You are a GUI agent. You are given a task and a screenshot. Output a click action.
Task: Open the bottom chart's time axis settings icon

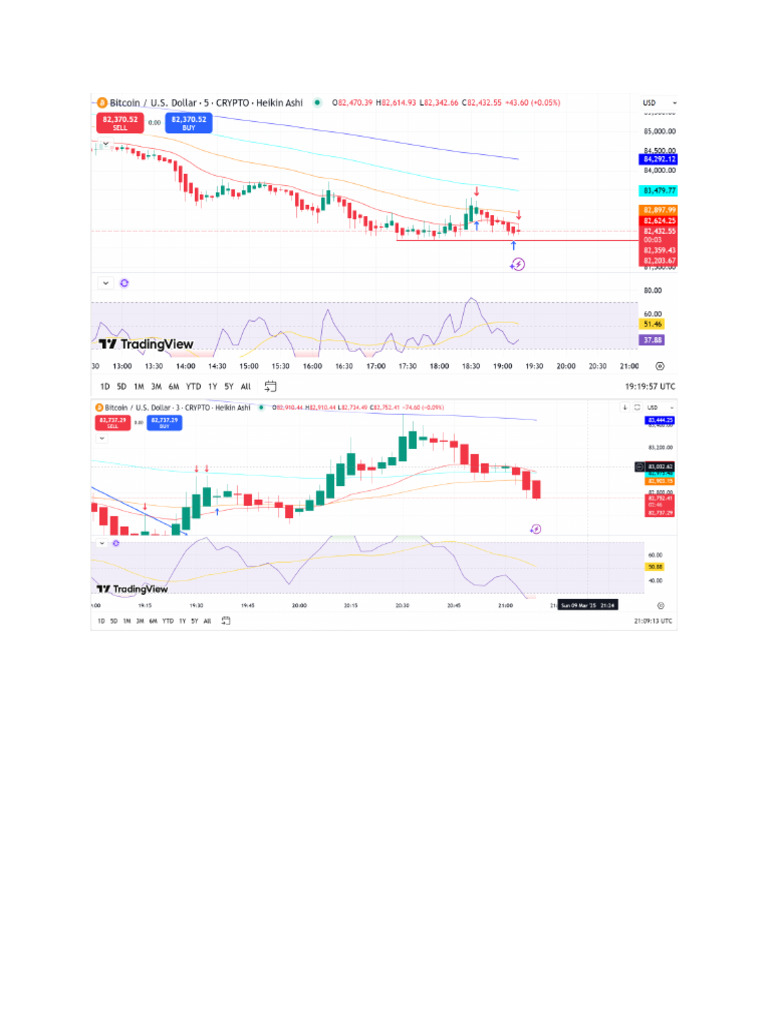[x=661, y=606]
